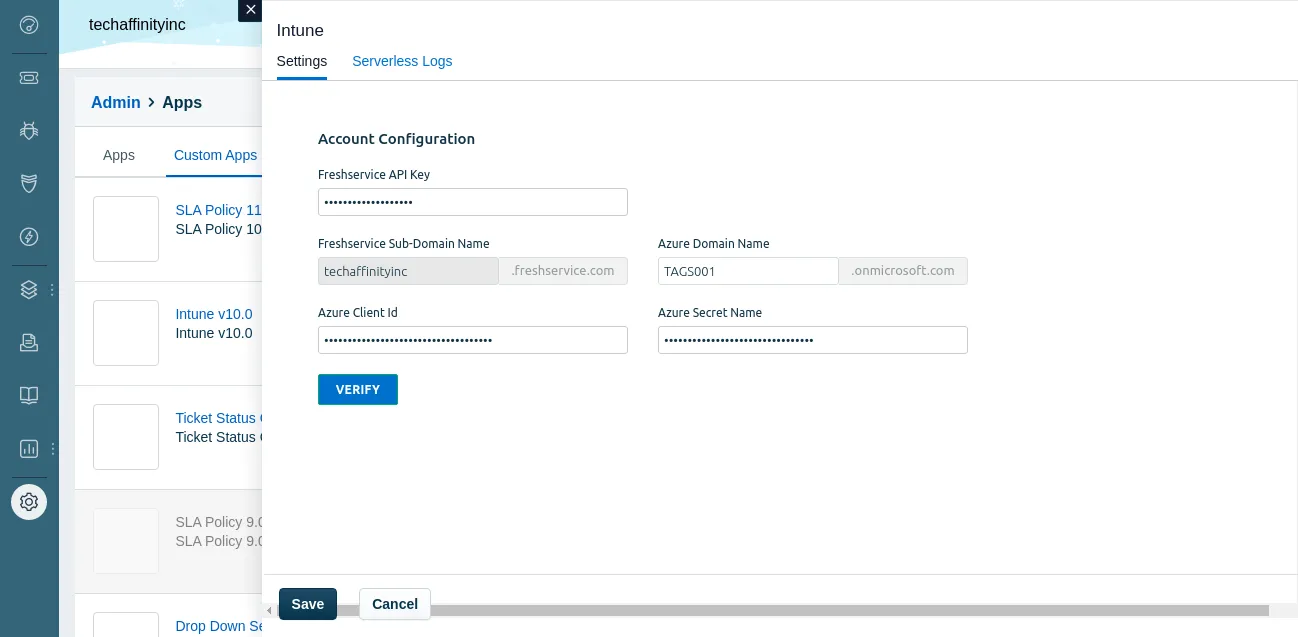Click the horizontal scrollbar at bottom
The height and width of the screenshot is (637, 1298).
pyautogui.click(x=772, y=610)
